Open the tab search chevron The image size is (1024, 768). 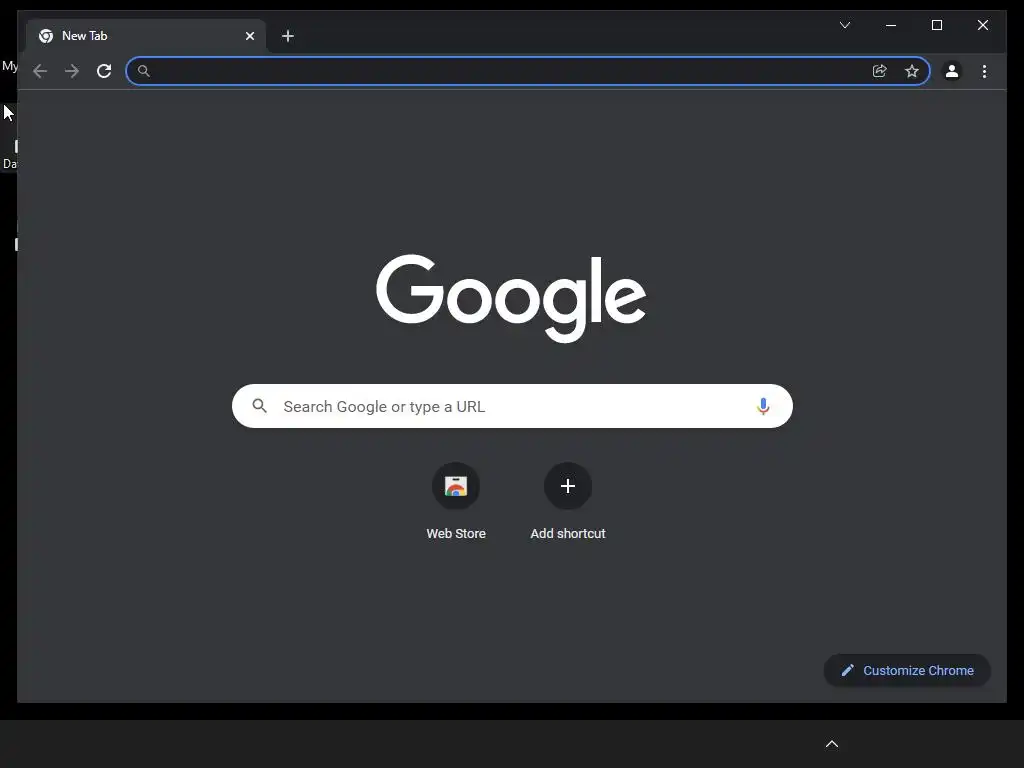click(844, 25)
